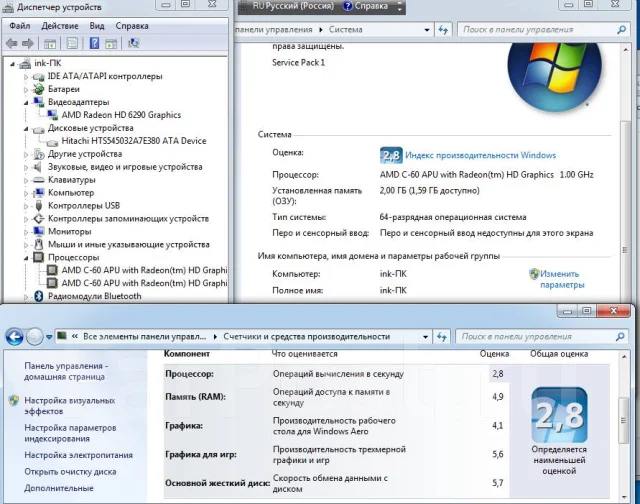Open Индекс производительности Windows link
The image size is (640, 504).
[480, 155]
